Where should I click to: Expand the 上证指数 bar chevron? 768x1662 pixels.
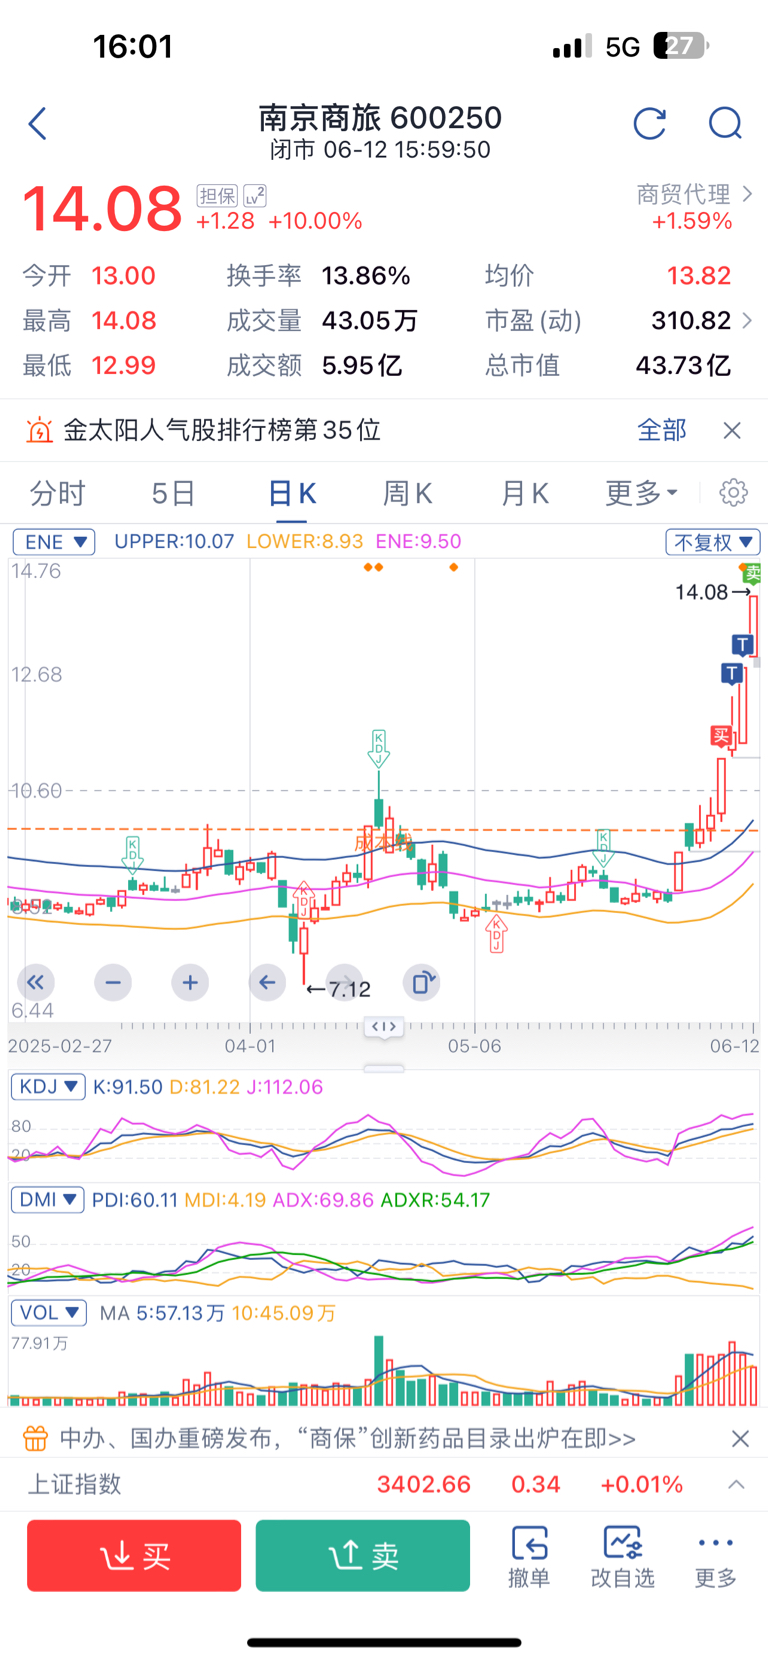pyautogui.click(x=736, y=1484)
